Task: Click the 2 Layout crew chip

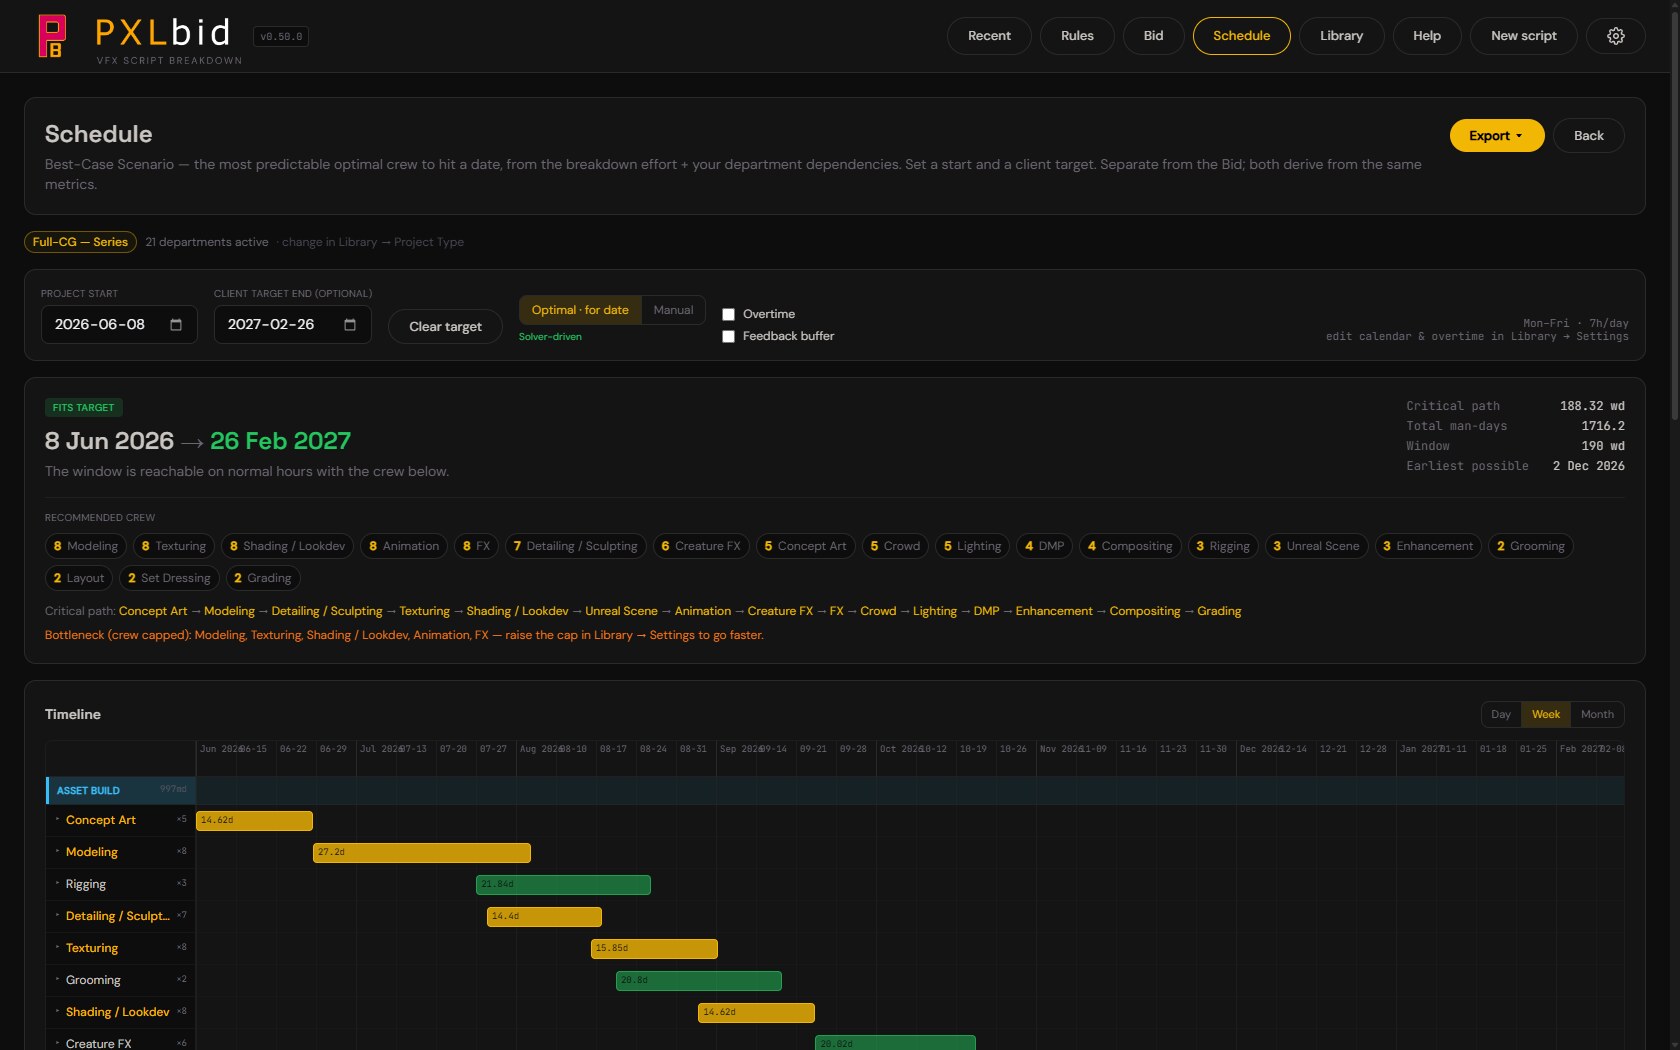Action: click(x=78, y=578)
